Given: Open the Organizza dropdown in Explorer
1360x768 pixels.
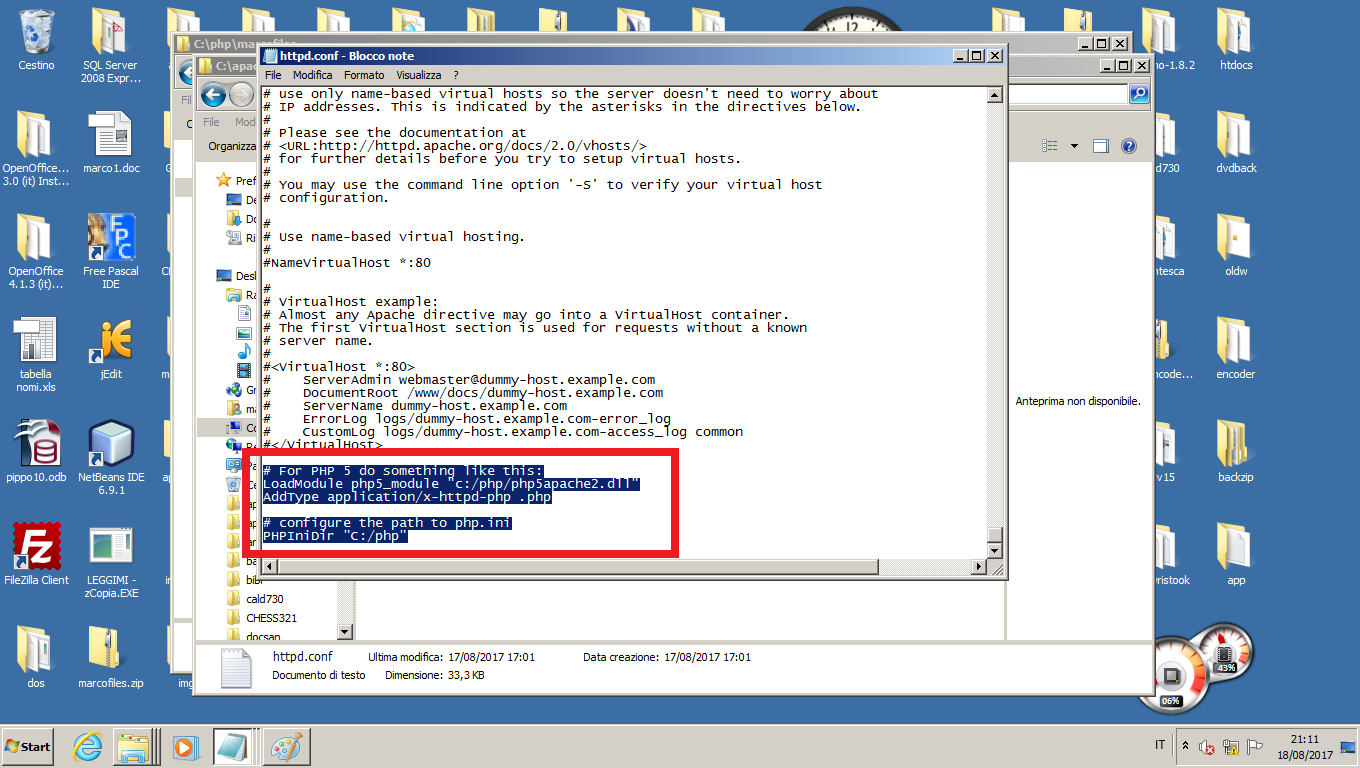Looking at the screenshot, I should pos(232,146).
